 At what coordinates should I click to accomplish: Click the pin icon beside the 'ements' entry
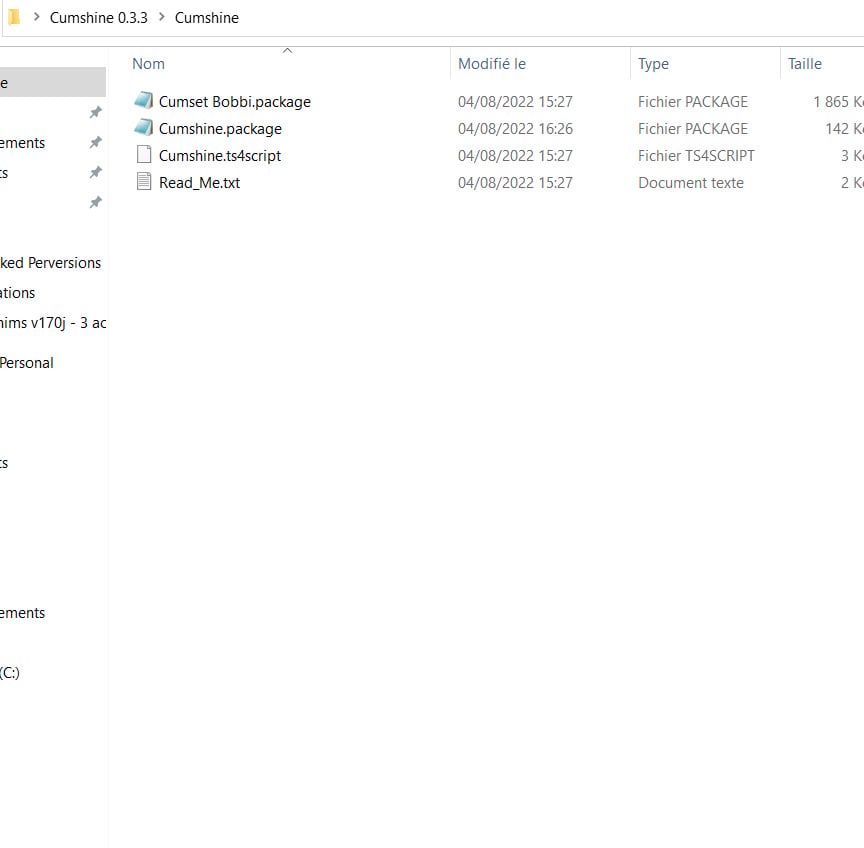pos(96,143)
